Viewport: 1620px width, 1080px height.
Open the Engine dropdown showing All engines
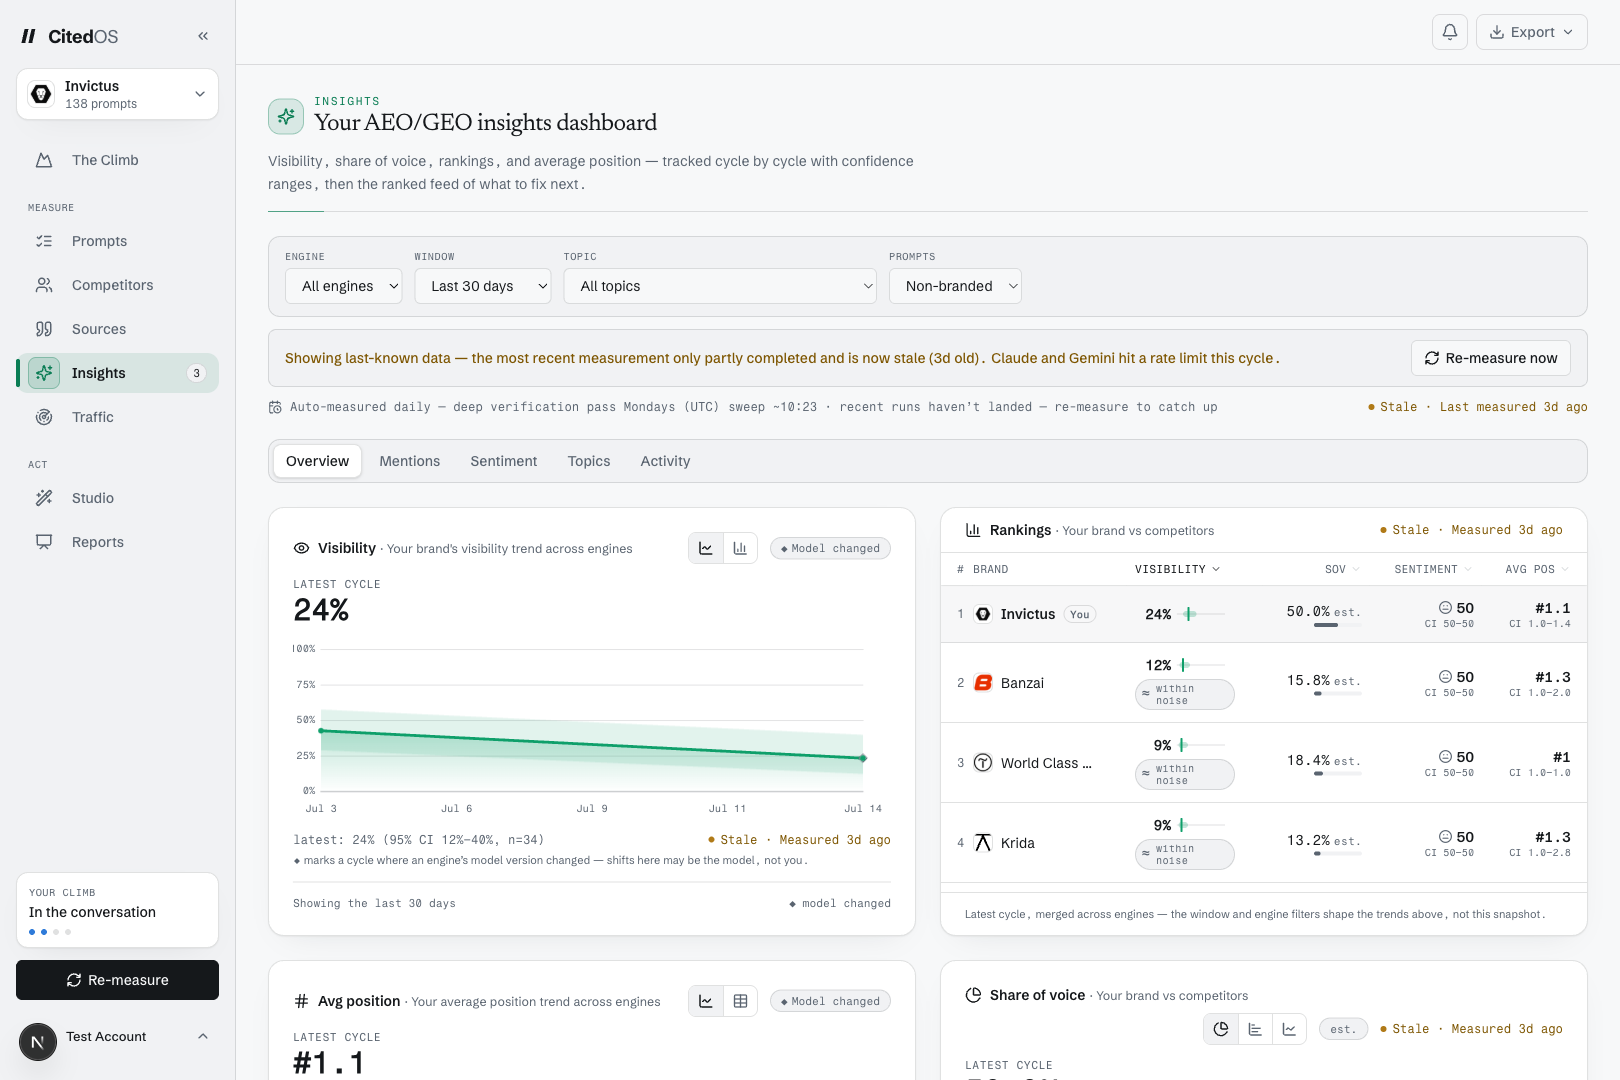click(343, 286)
